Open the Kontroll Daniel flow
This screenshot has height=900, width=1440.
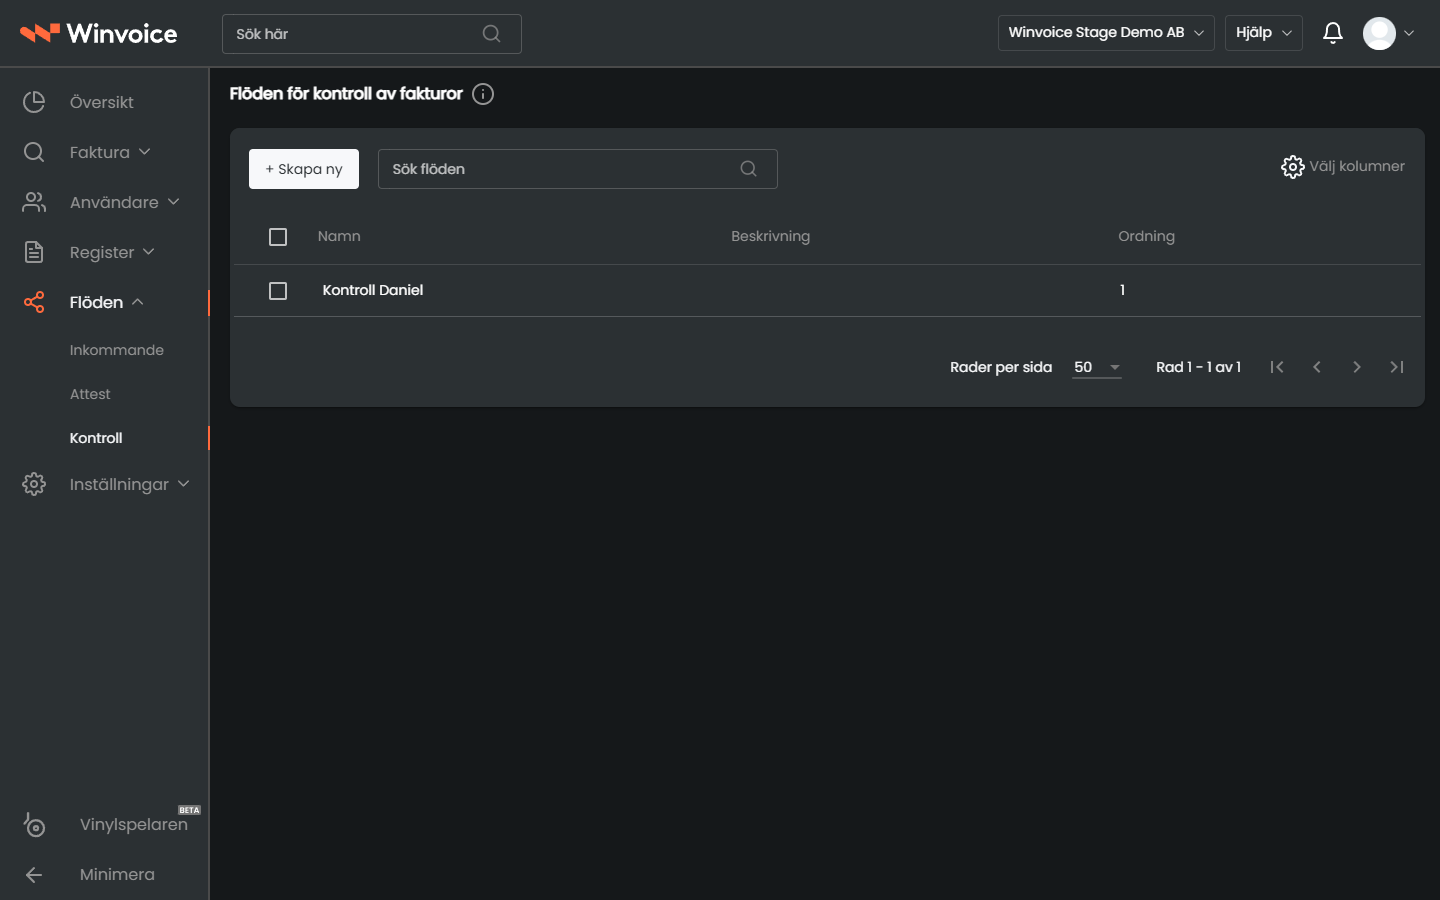point(373,290)
